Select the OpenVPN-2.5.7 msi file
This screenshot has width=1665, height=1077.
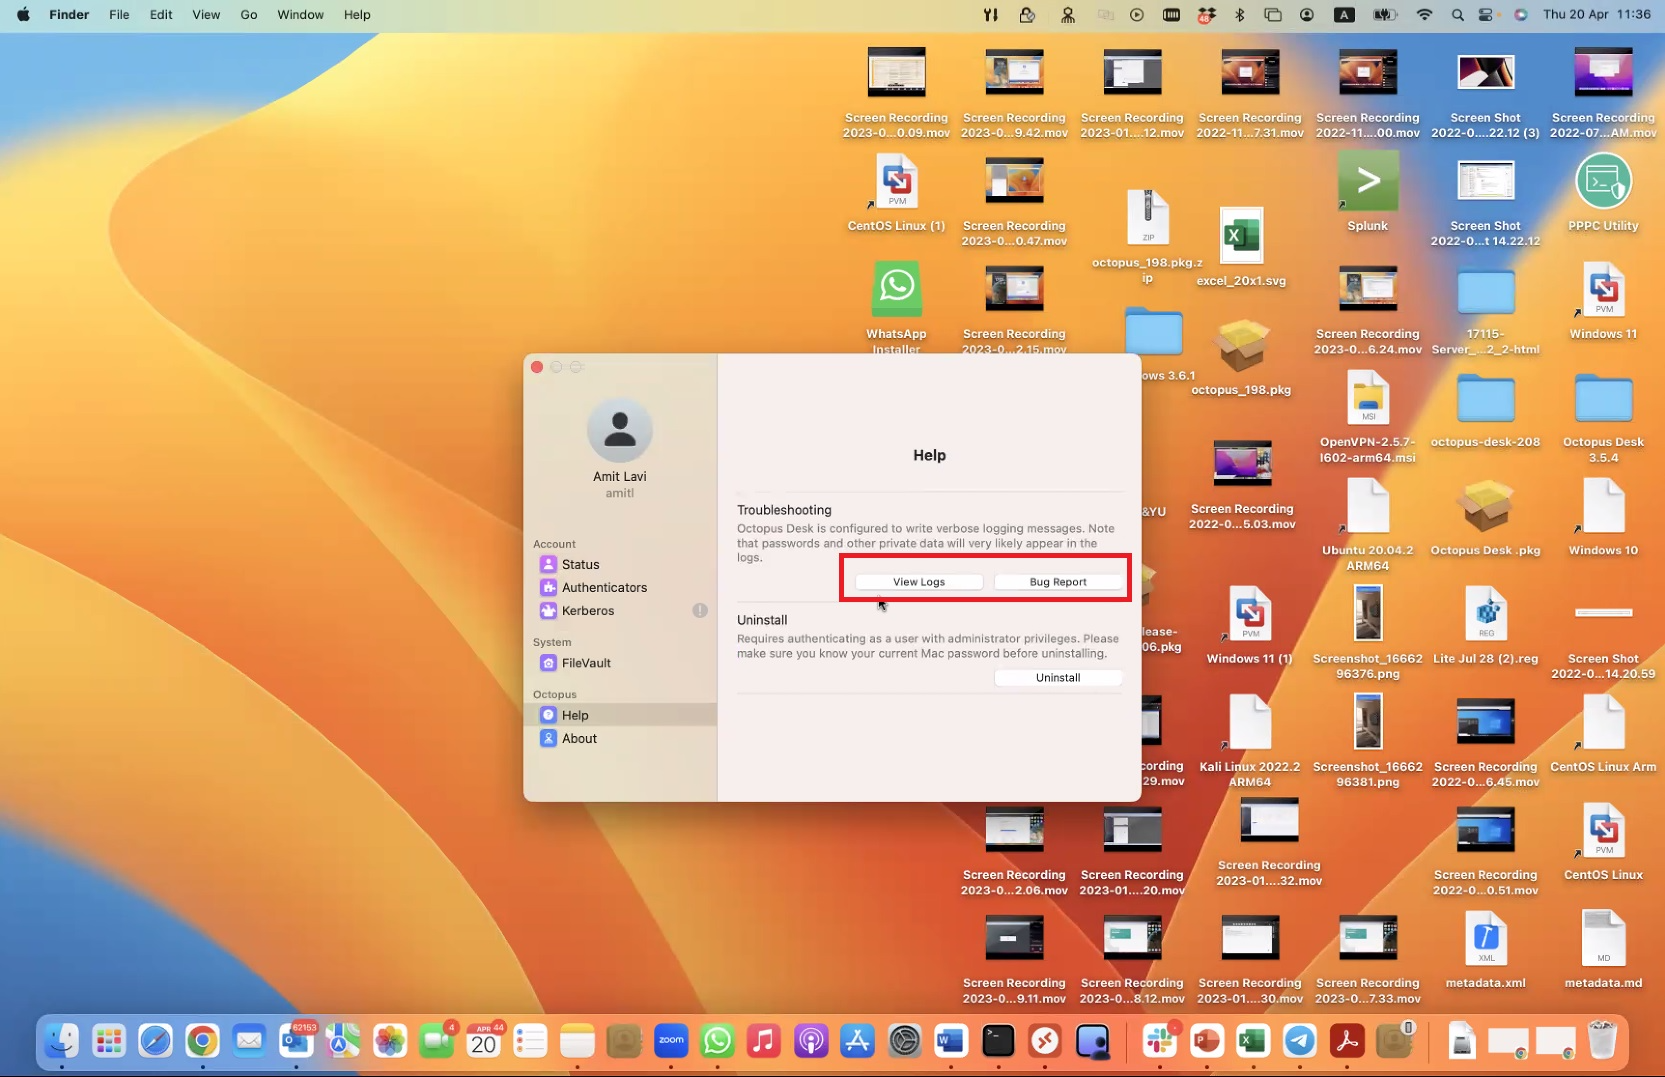pos(1368,399)
